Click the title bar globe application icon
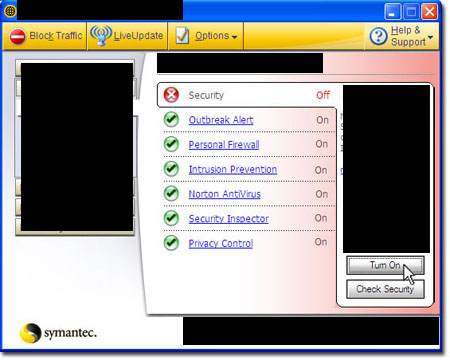 10,11
